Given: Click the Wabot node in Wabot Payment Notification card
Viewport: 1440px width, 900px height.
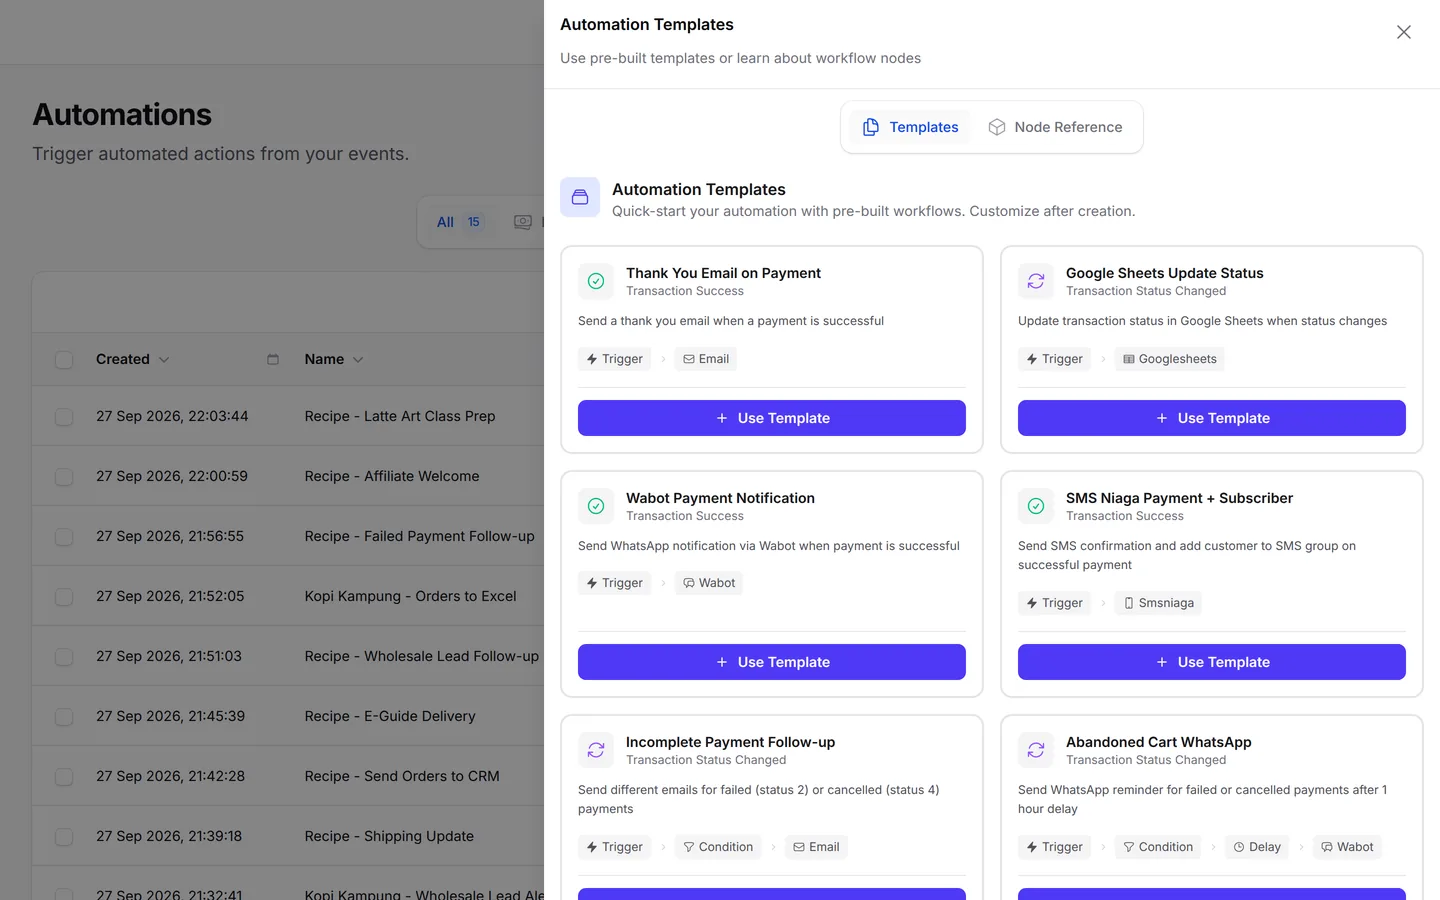Looking at the screenshot, I should [709, 583].
